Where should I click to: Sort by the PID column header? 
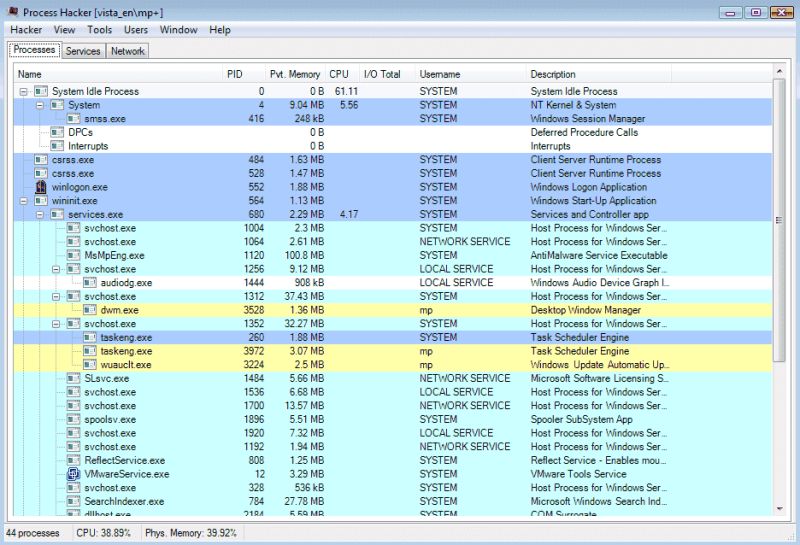pos(244,75)
